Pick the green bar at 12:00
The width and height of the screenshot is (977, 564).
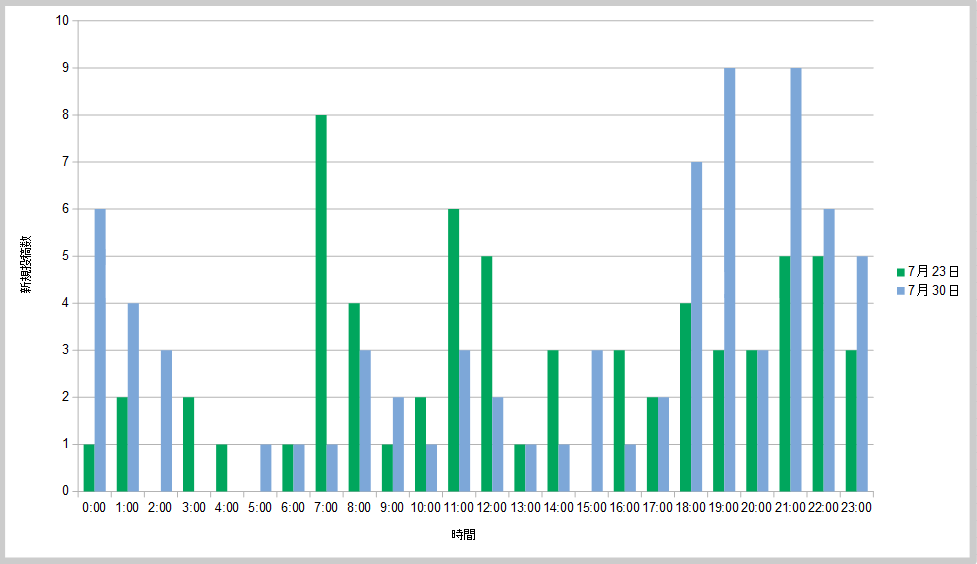(486, 373)
